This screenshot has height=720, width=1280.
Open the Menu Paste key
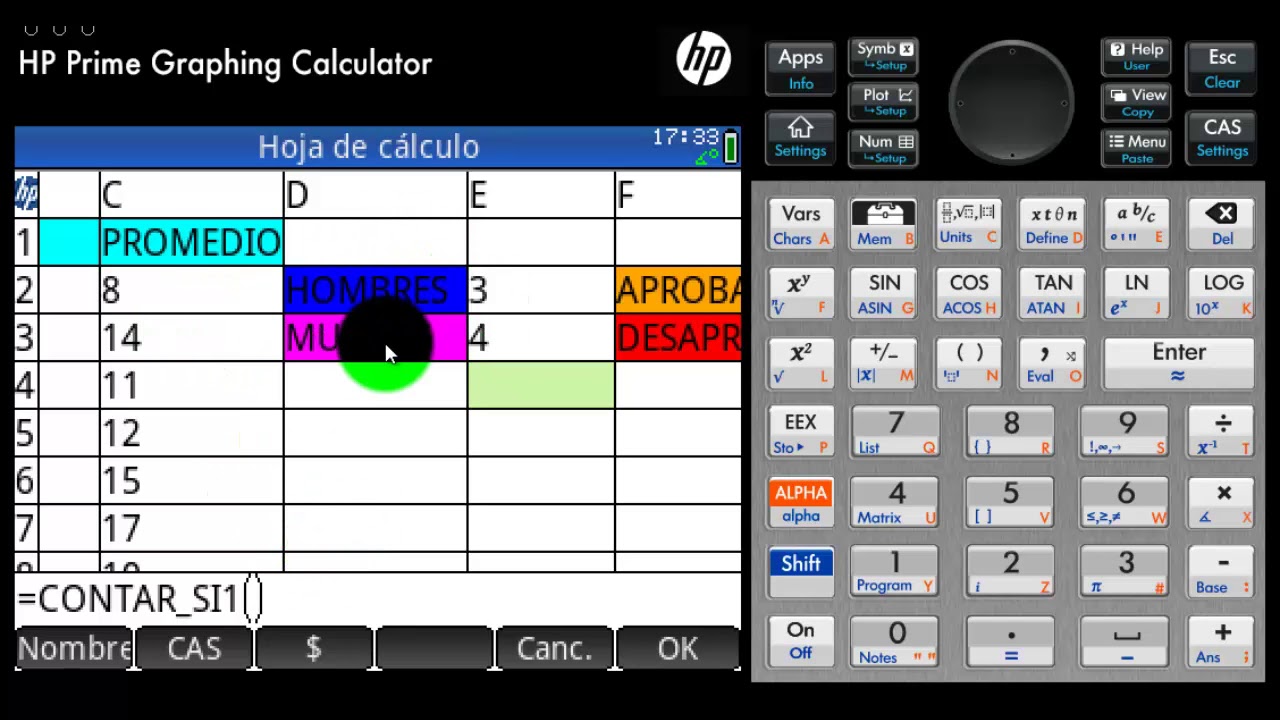(x=1136, y=148)
